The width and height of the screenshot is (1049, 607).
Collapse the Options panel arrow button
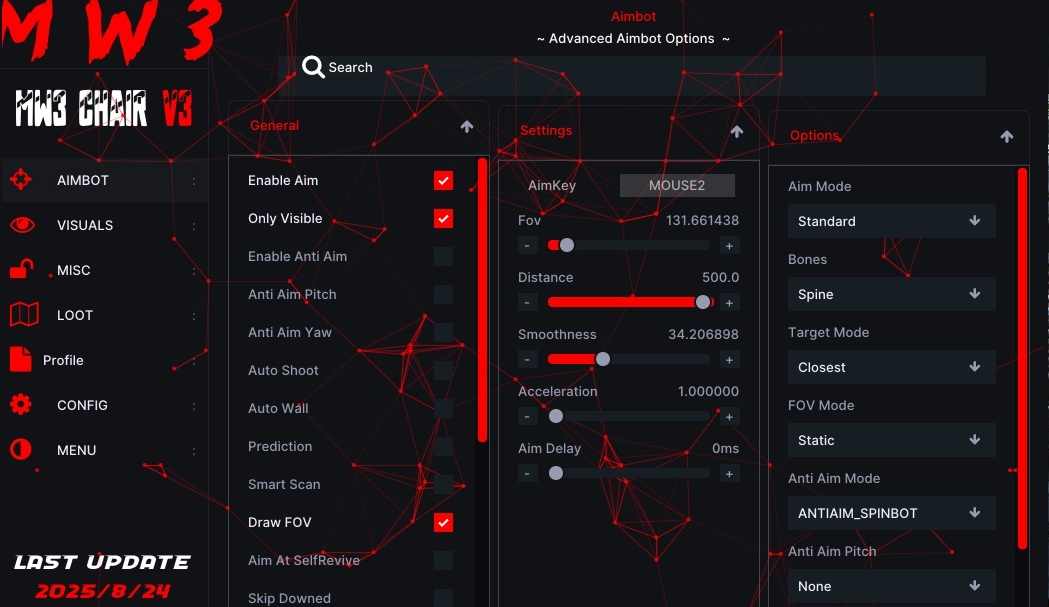1007,137
